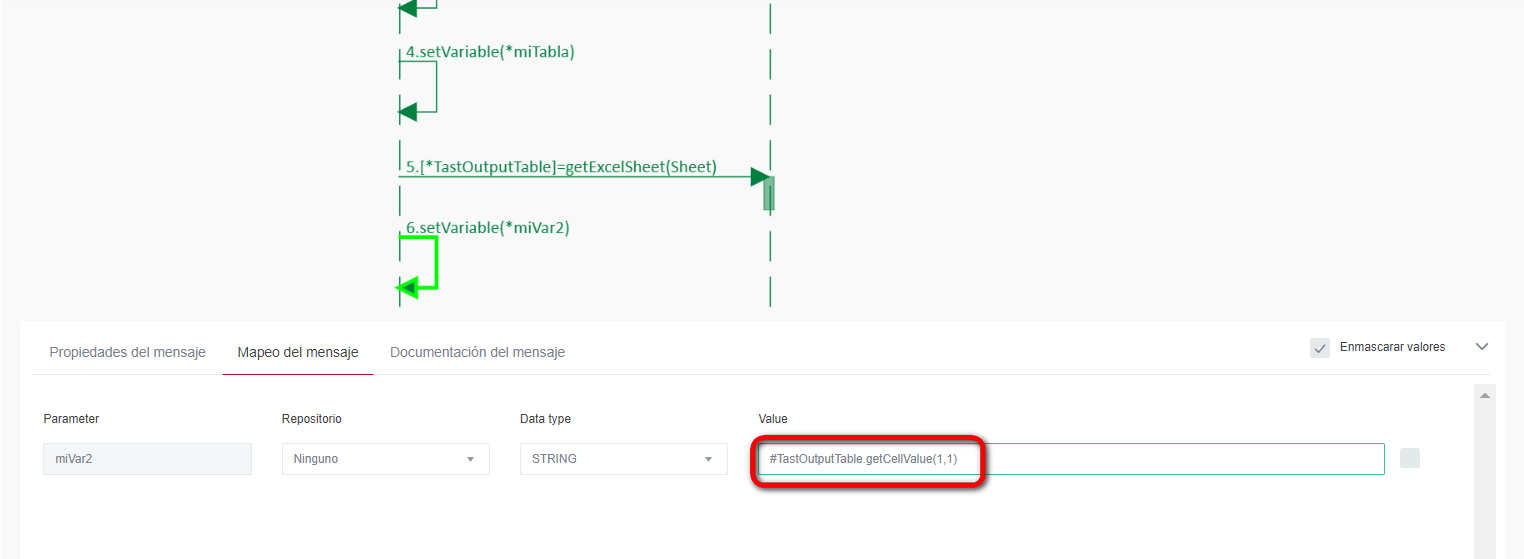Tick the small checkbox beside the Value field

1409,458
